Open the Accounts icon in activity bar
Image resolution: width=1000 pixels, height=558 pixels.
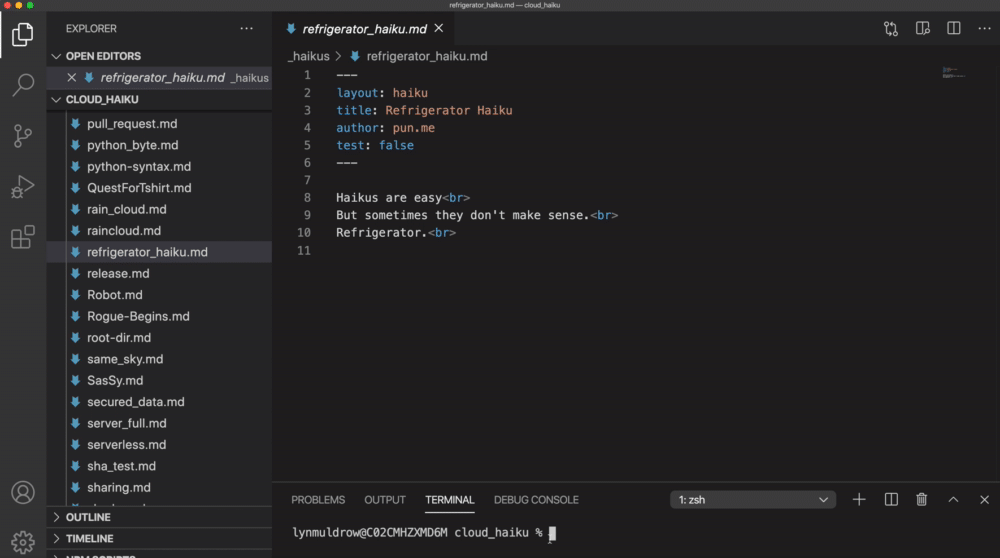coord(22,492)
